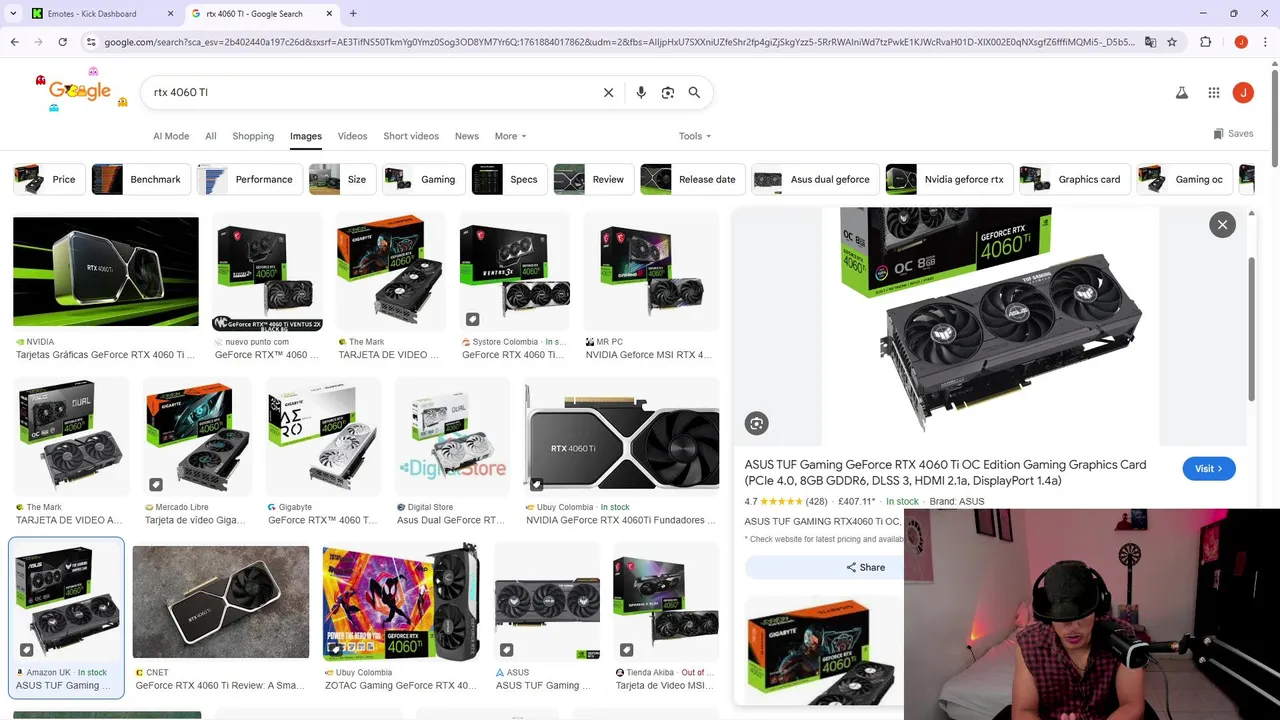The height and width of the screenshot is (720, 1280).
Task: Click the Google logo doodle
Action: coord(80,91)
